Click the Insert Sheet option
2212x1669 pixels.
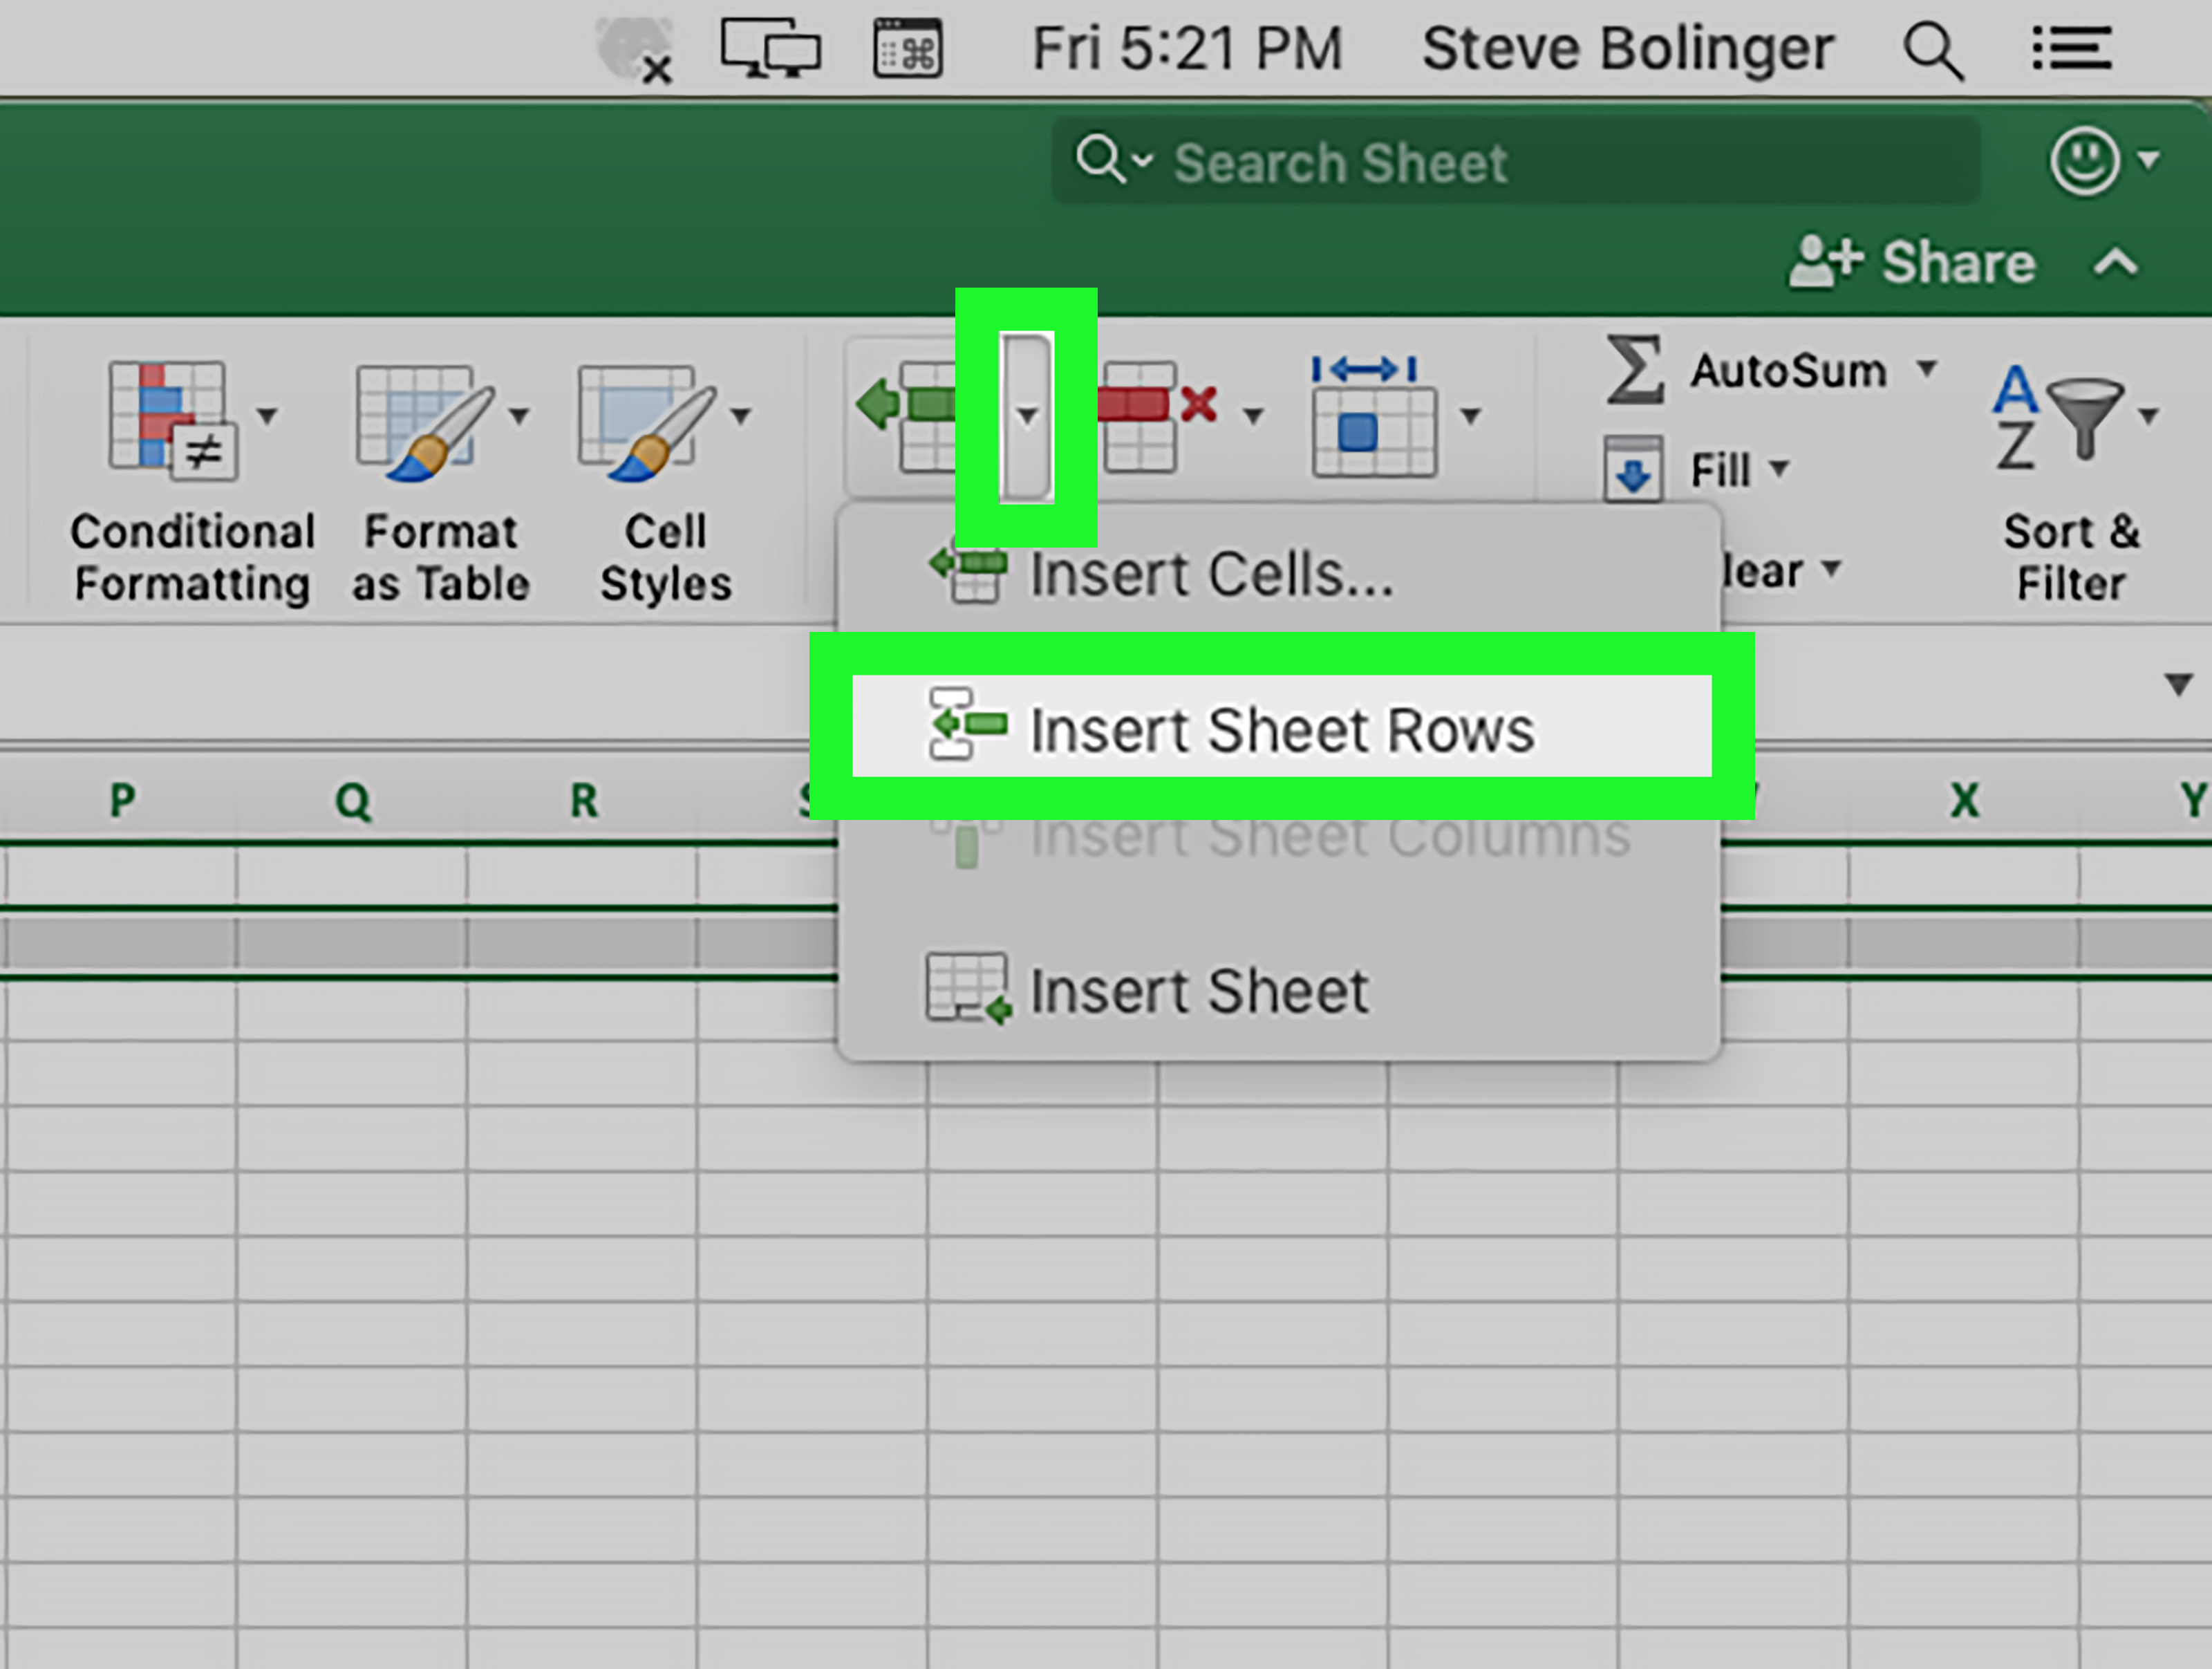pyautogui.click(x=1159, y=989)
